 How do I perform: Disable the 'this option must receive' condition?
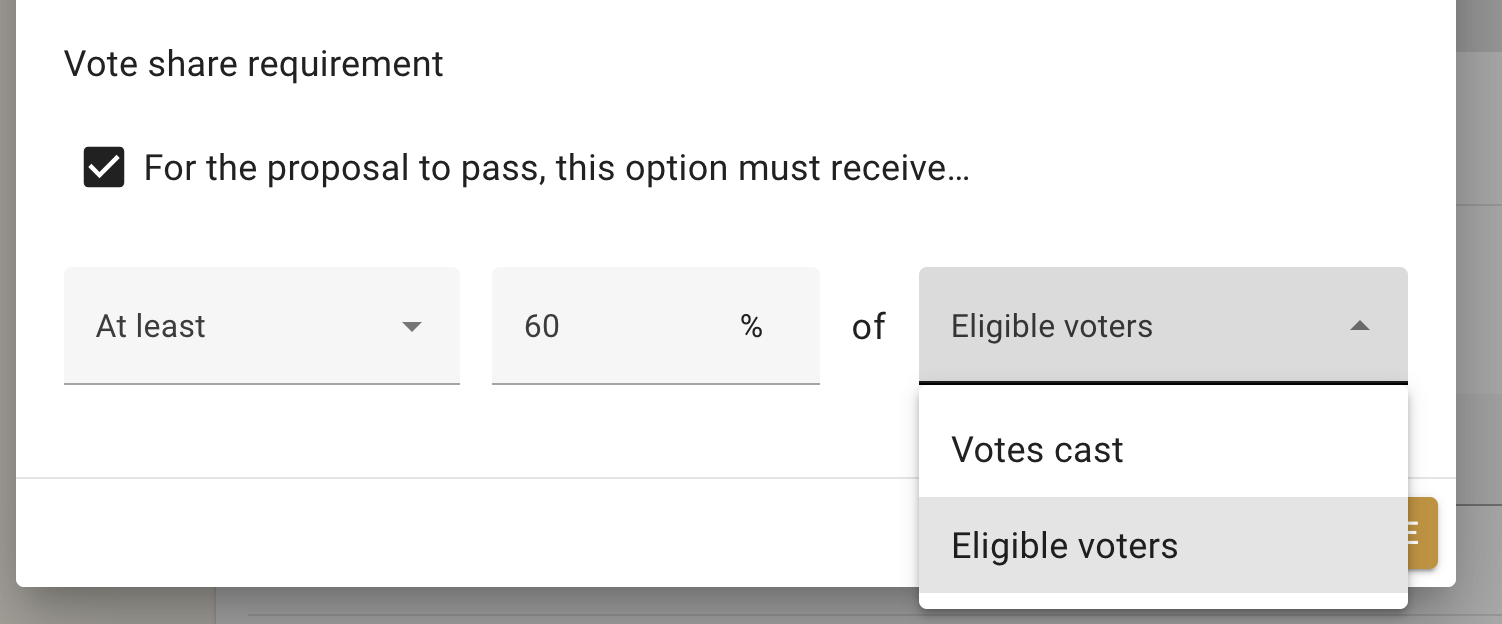(x=103, y=167)
